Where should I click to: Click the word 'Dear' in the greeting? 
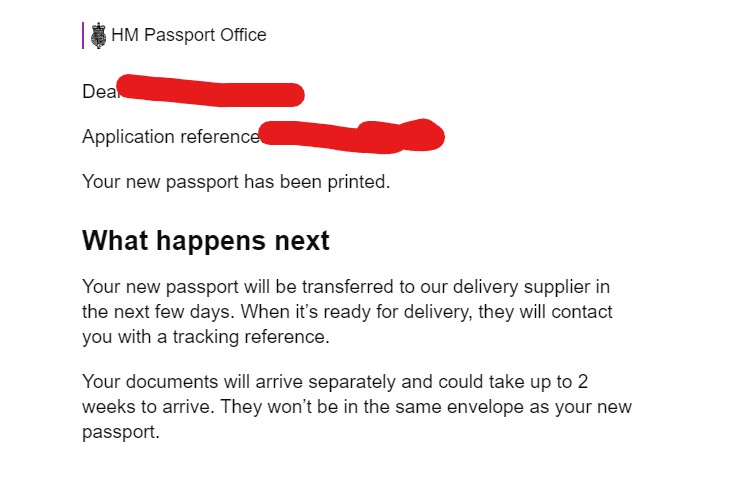[x=99, y=92]
